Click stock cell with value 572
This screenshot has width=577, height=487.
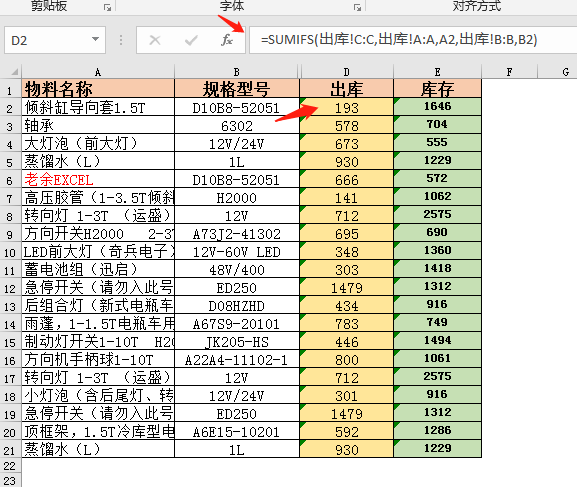coord(438,179)
